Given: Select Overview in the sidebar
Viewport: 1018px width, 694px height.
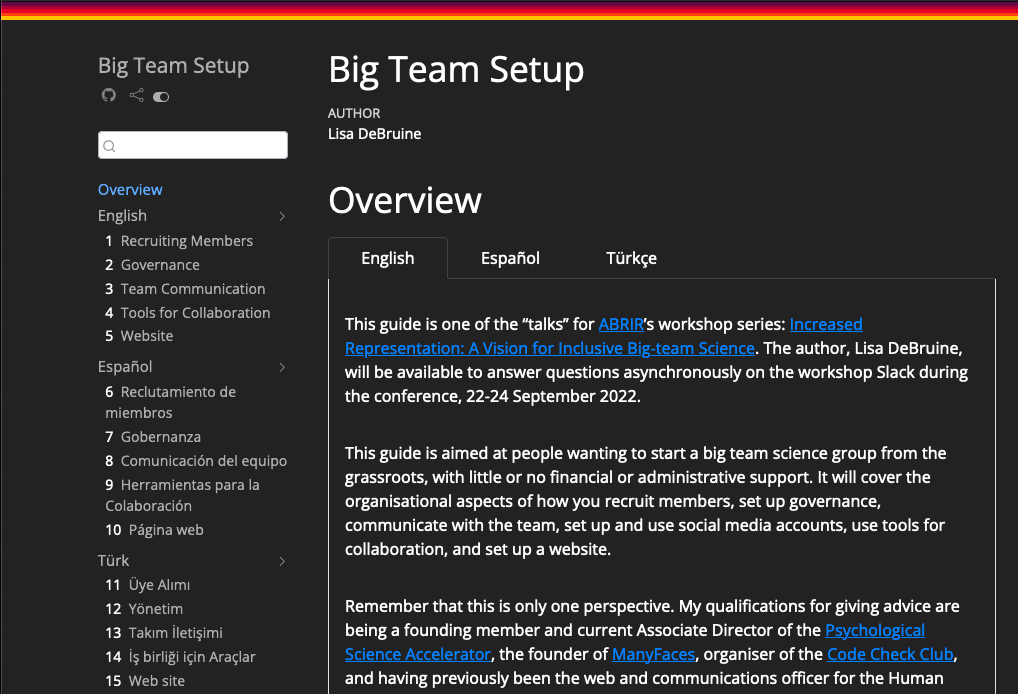Looking at the screenshot, I should pyautogui.click(x=130, y=189).
